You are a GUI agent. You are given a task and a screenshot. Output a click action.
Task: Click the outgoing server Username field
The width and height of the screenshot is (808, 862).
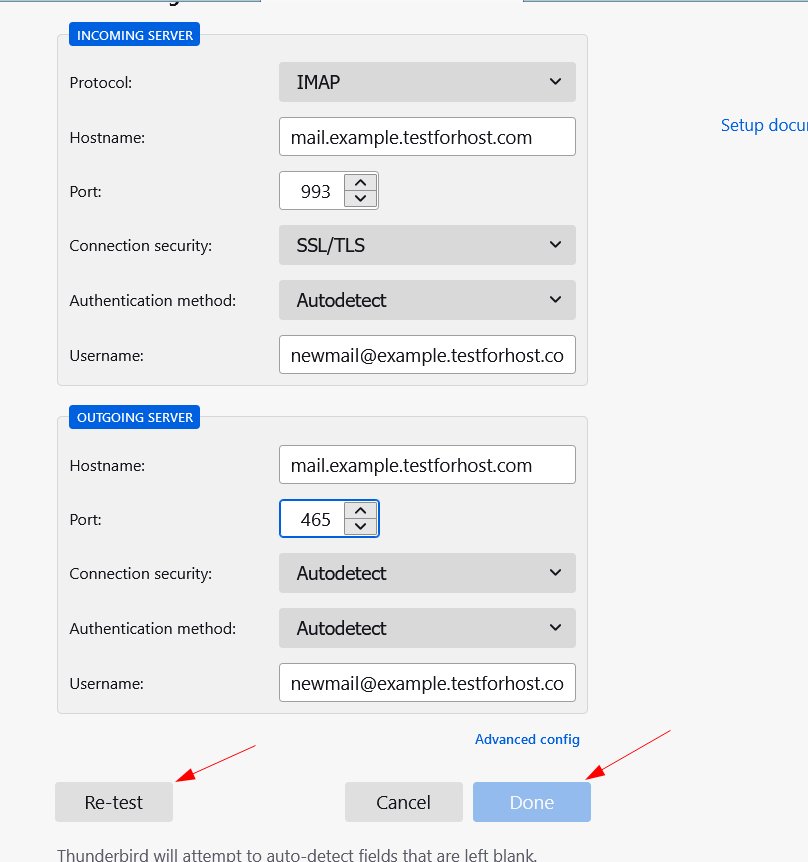(x=427, y=683)
